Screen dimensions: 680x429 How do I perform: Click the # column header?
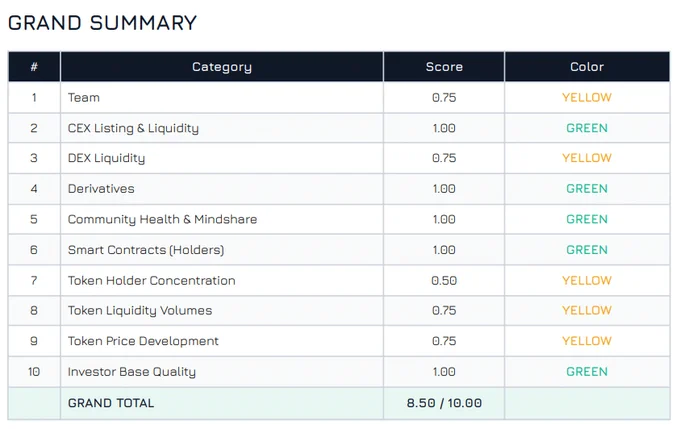34,67
